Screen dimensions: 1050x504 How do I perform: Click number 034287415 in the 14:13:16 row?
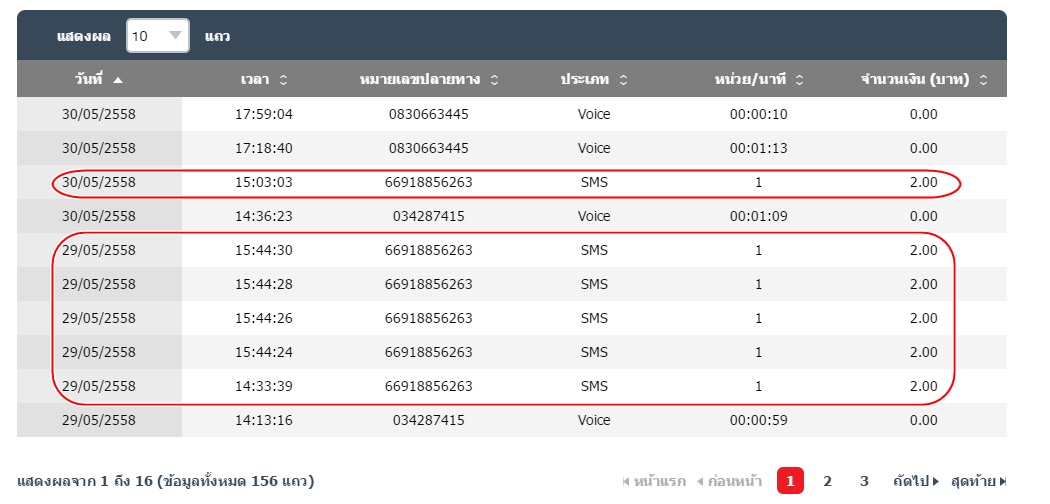tap(429, 420)
